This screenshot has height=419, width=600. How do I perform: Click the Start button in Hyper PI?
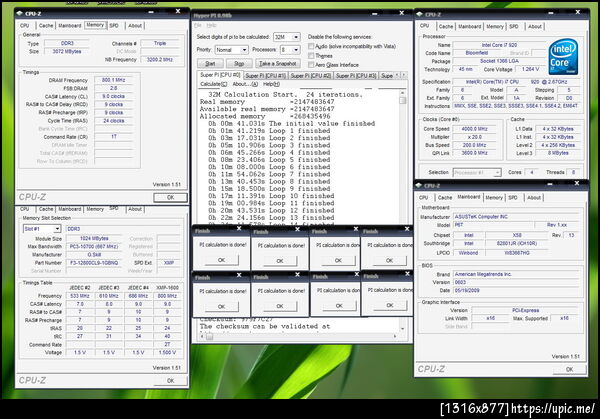coord(210,64)
